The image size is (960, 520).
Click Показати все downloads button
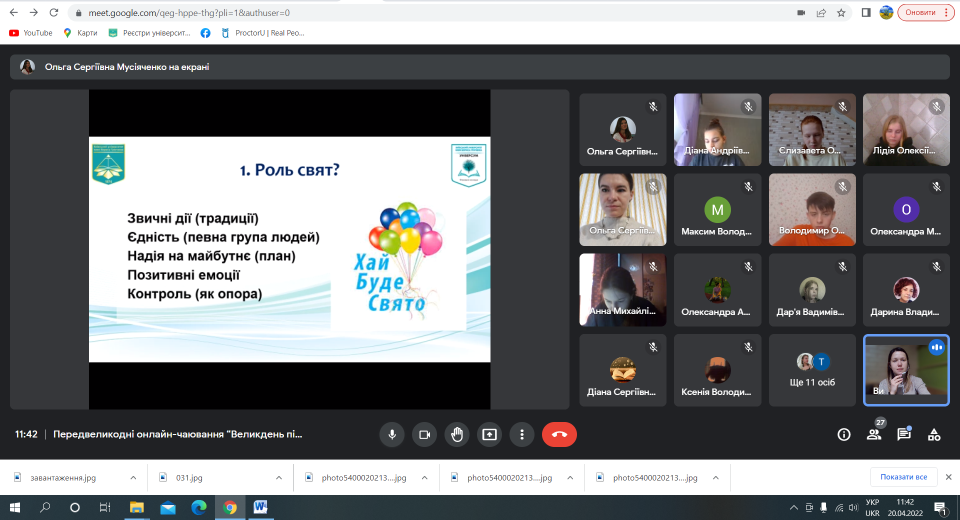click(x=904, y=477)
